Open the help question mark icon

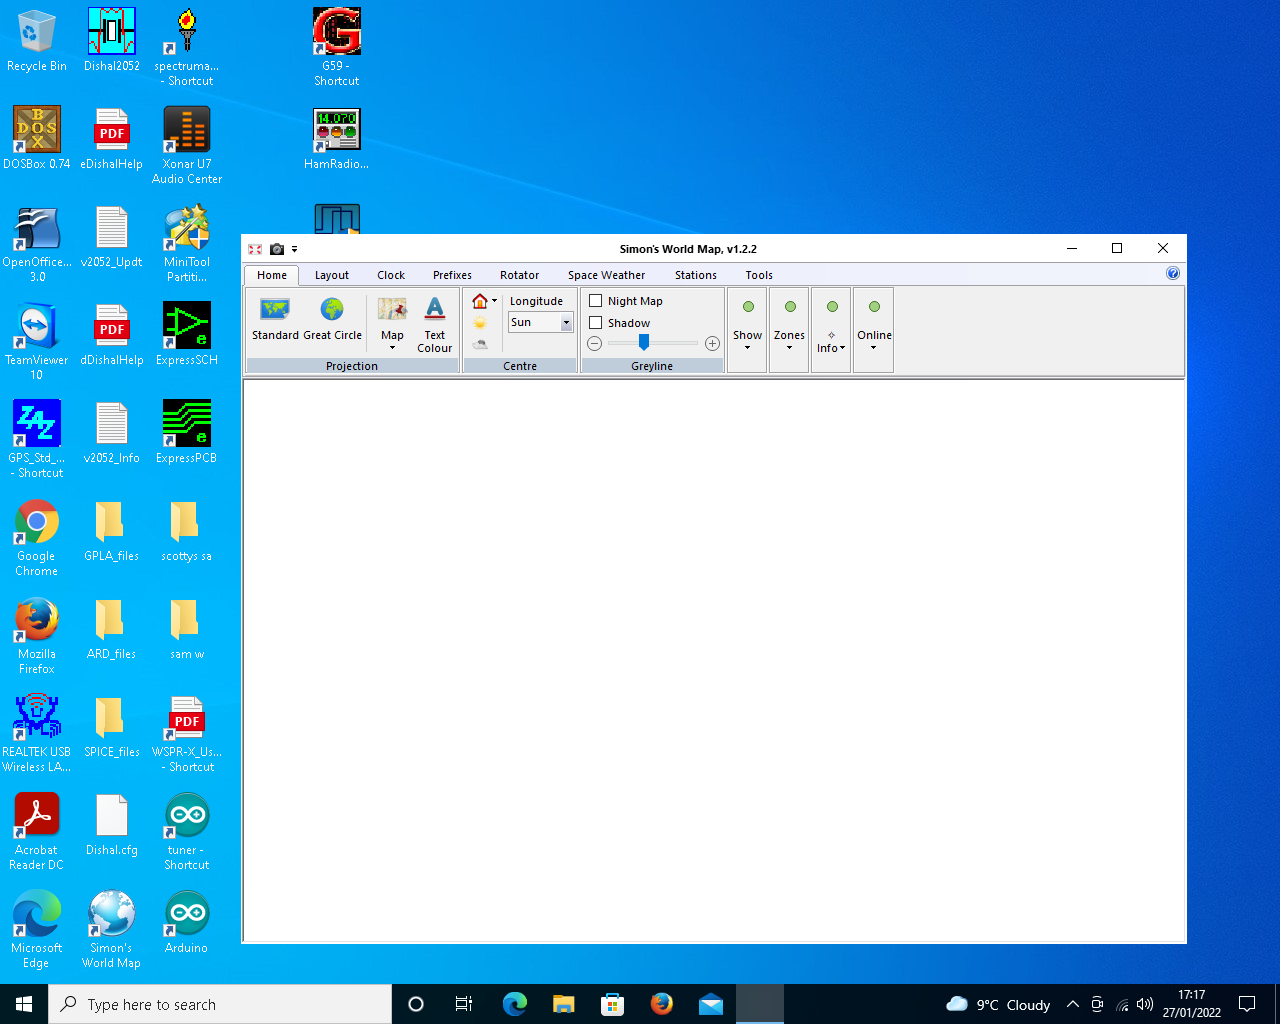(x=1173, y=274)
